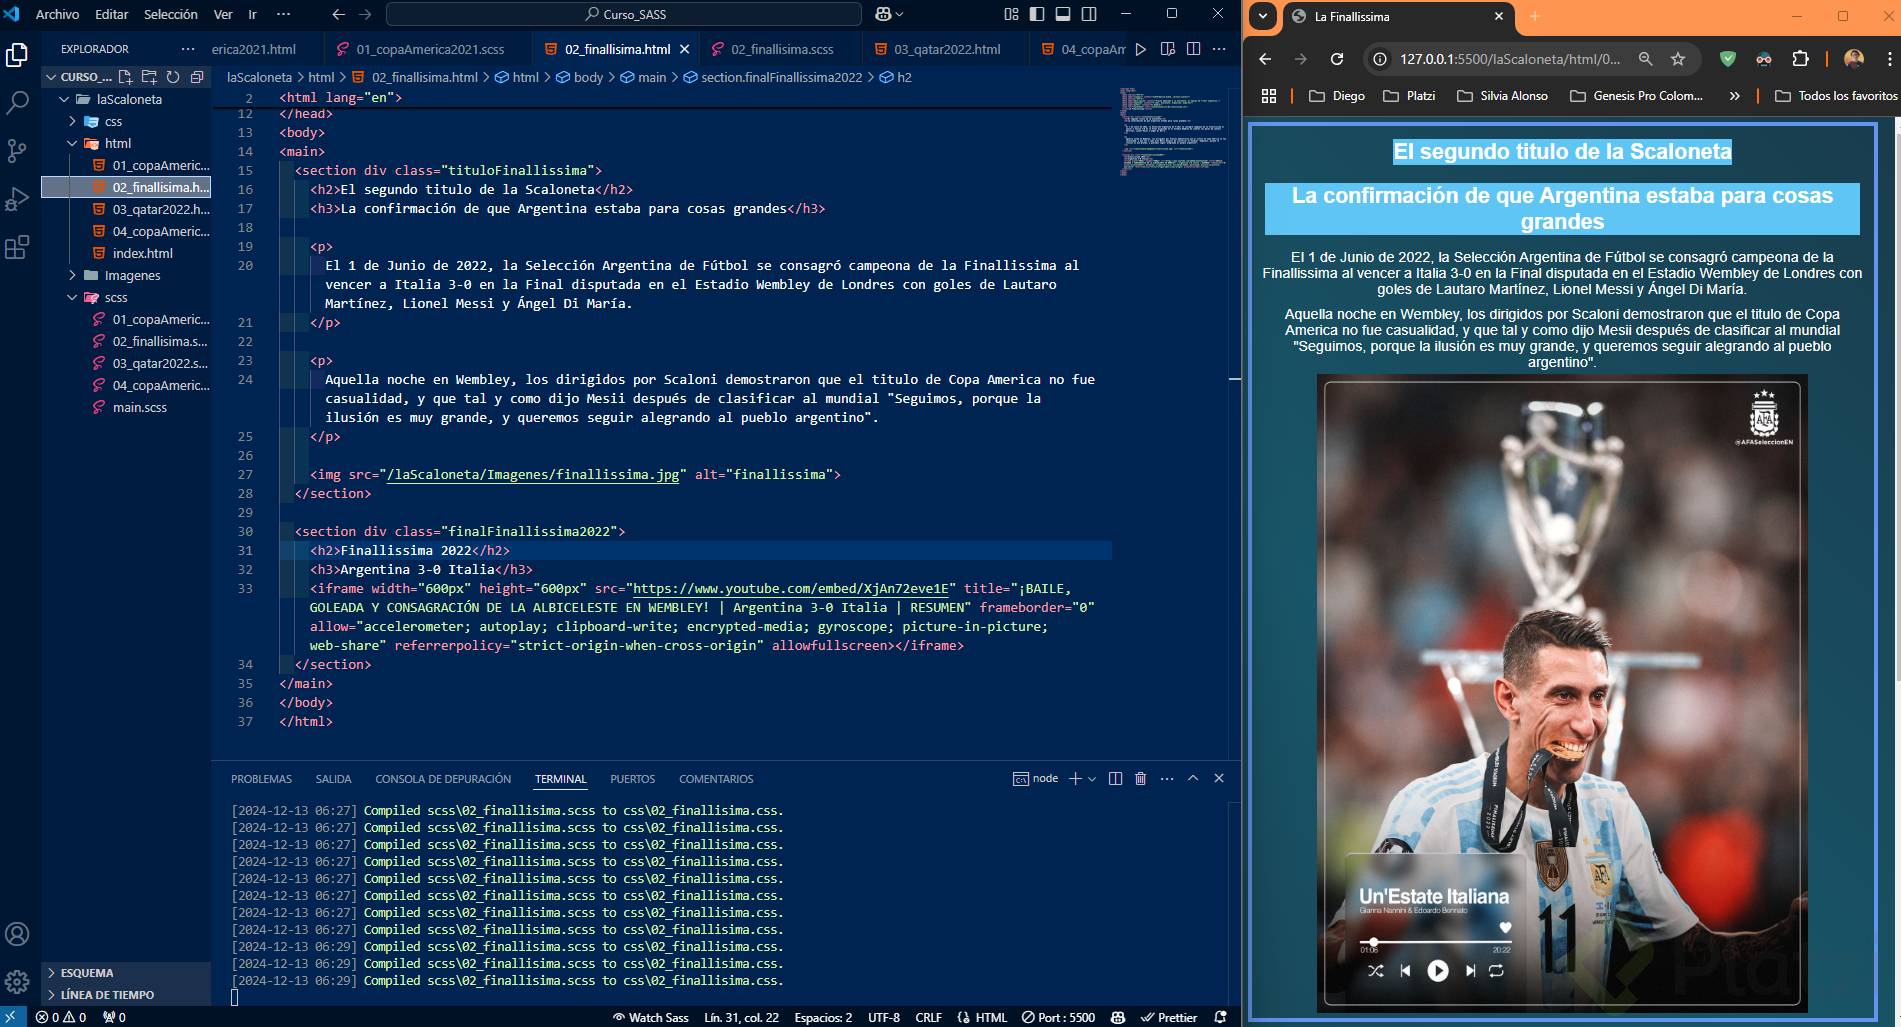Close the 02_finallisima.html editor tab
Image resolution: width=1901 pixels, height=1027 pixels.
click(x=684, y=49)
